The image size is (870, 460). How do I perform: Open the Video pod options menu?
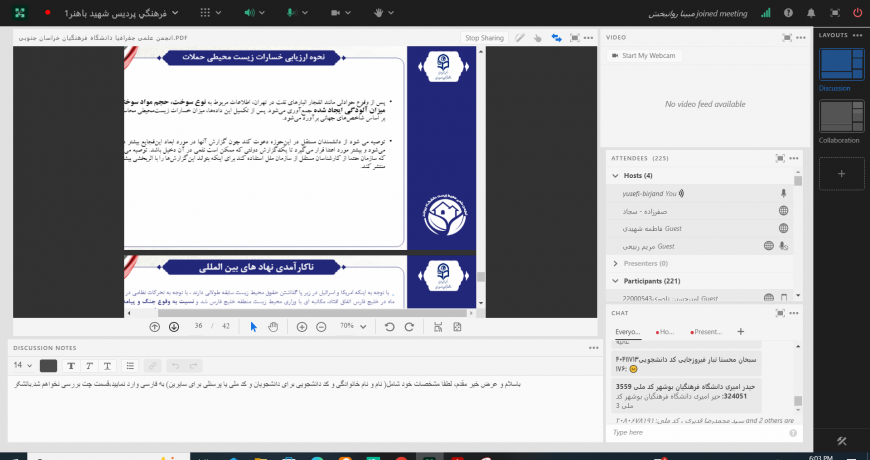point(801,38)
